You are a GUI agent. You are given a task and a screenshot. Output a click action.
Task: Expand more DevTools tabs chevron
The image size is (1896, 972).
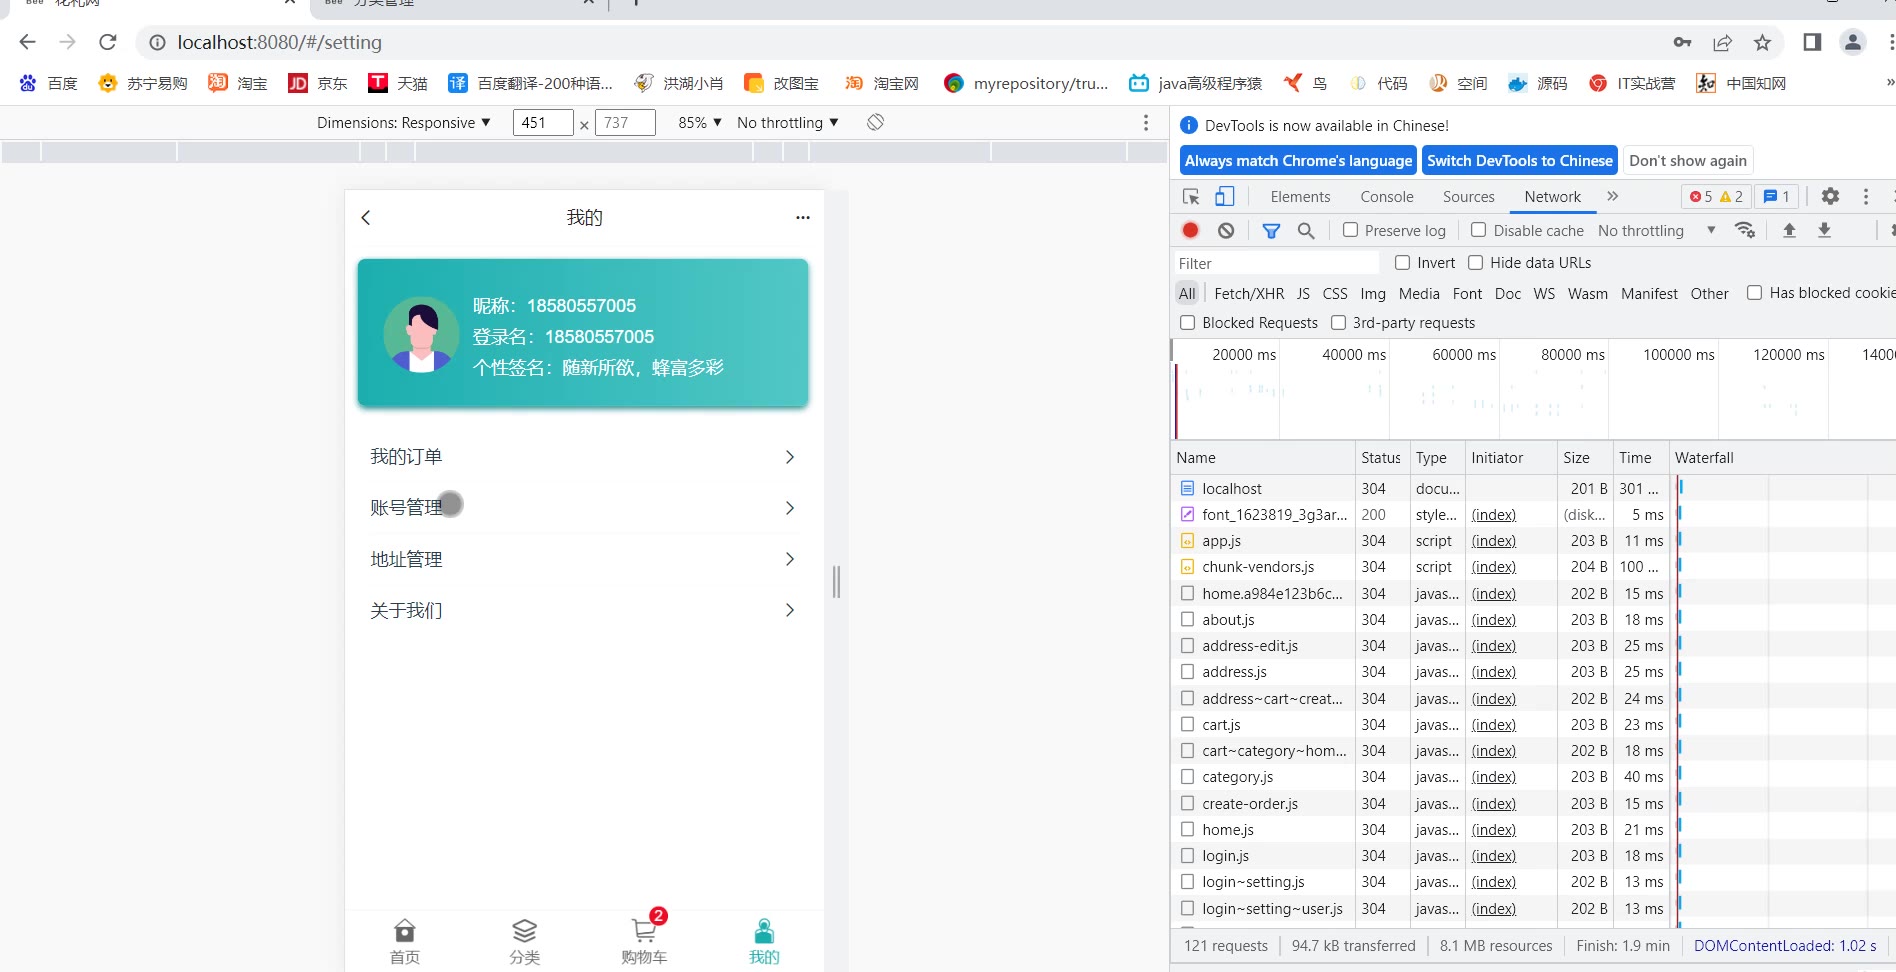[1612, 196]
